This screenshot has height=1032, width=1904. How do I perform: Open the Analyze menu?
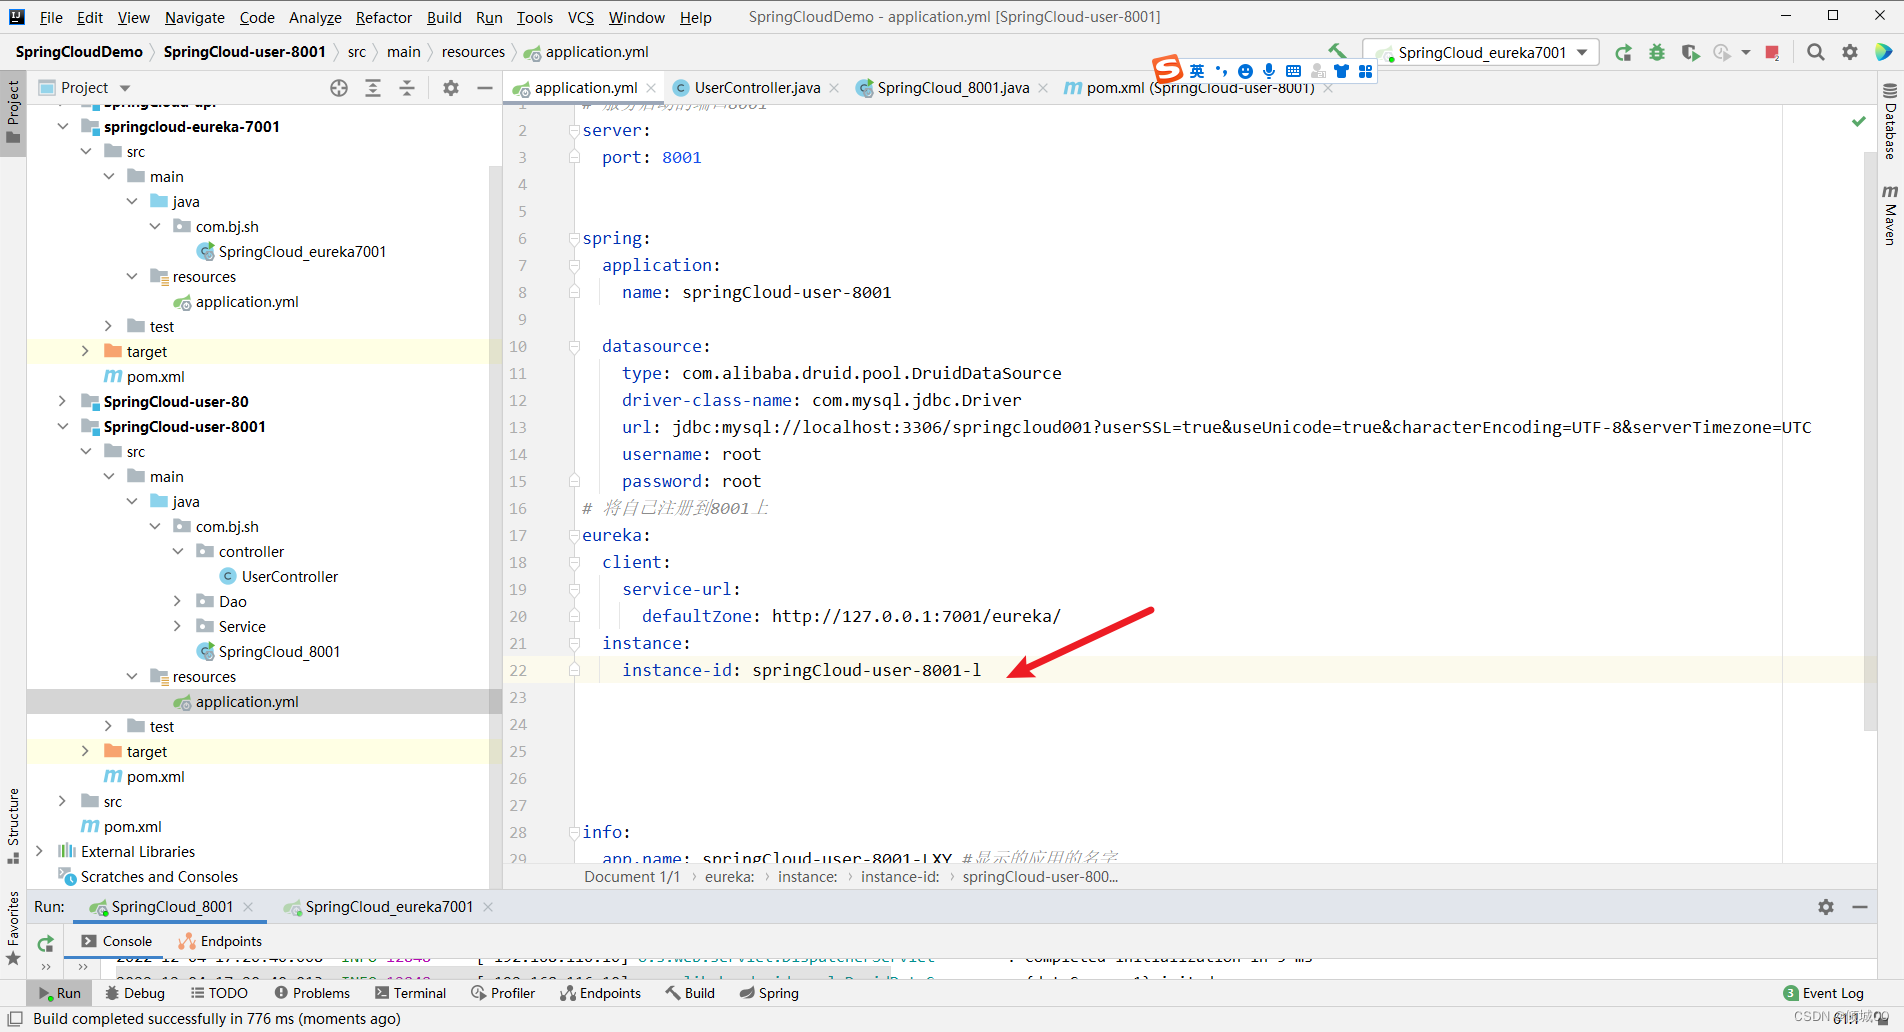point(315,17)
